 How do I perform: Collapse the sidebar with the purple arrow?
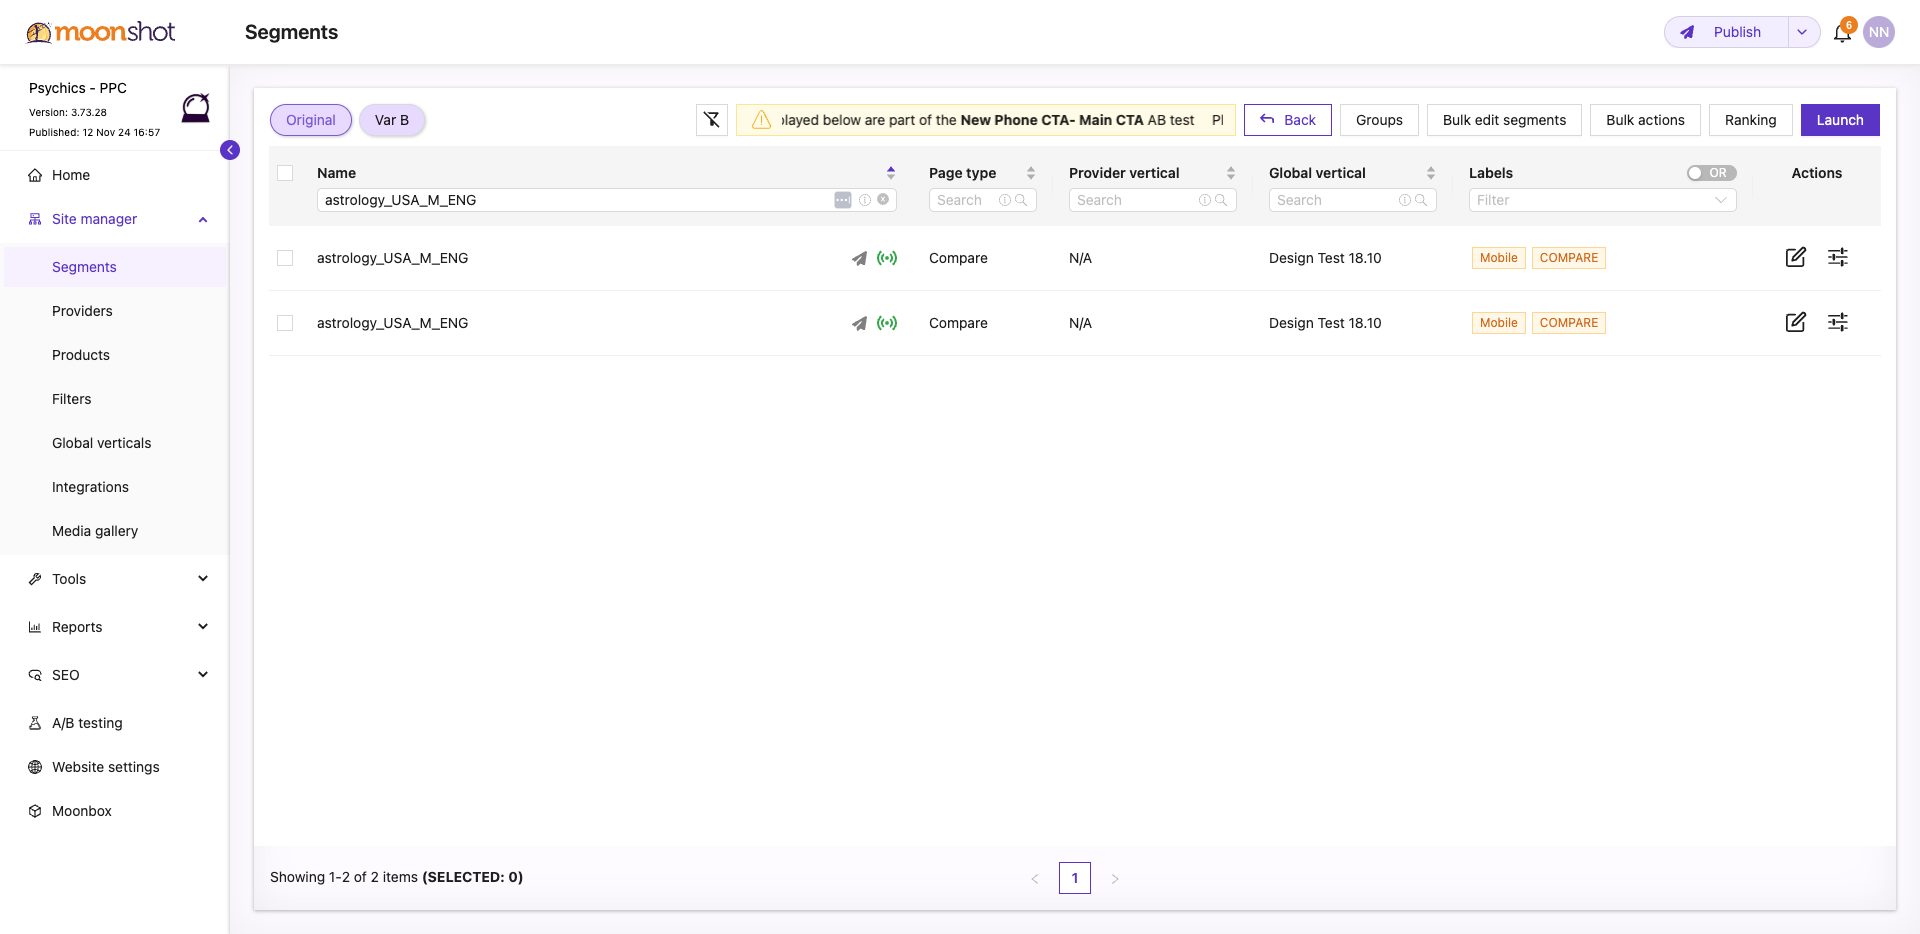tap(230, 150)
